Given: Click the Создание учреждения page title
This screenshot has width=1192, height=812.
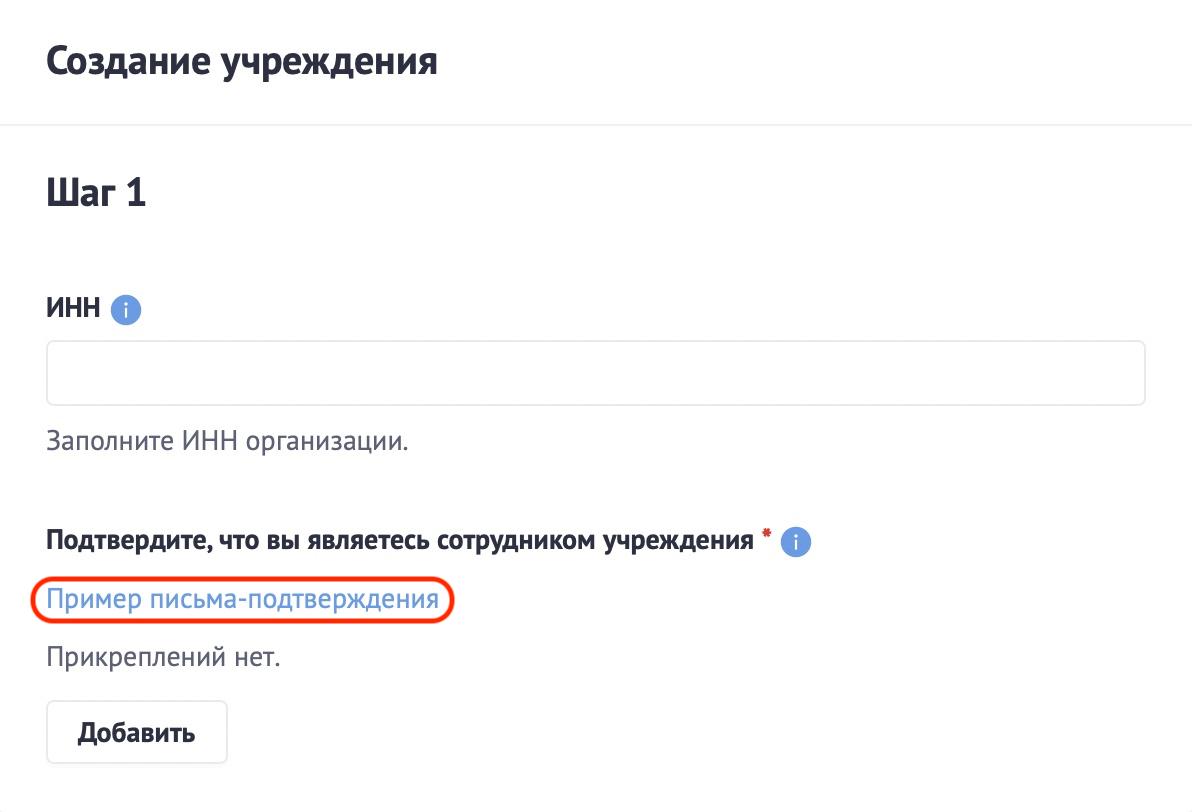Looking at the screenshot, I should click(242, 62).
